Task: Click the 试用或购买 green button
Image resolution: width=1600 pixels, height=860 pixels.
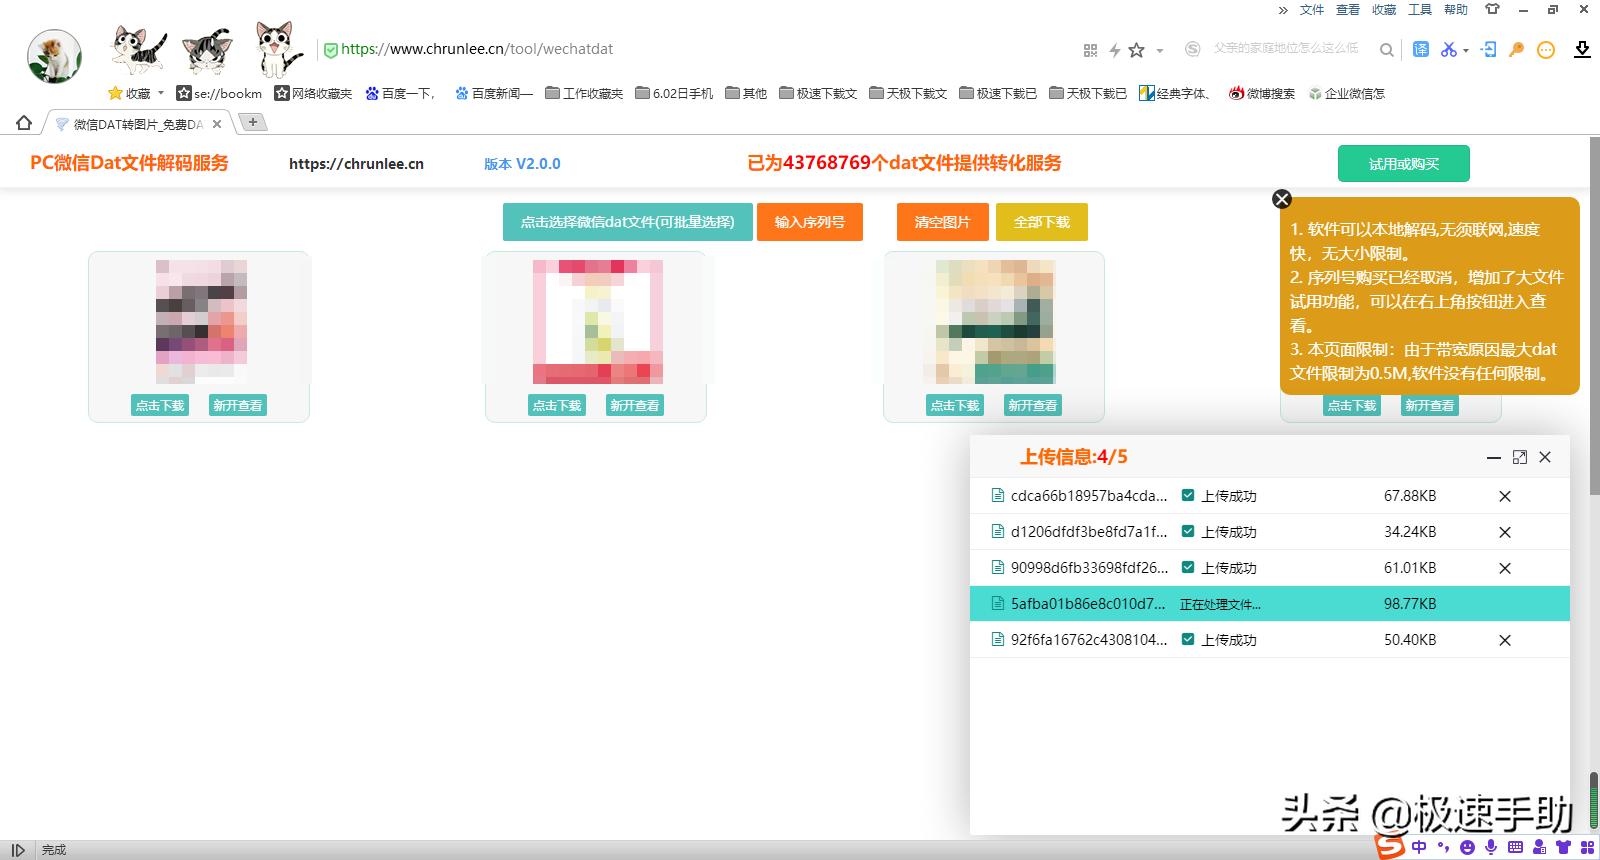Action: [x=1404, y=164]
